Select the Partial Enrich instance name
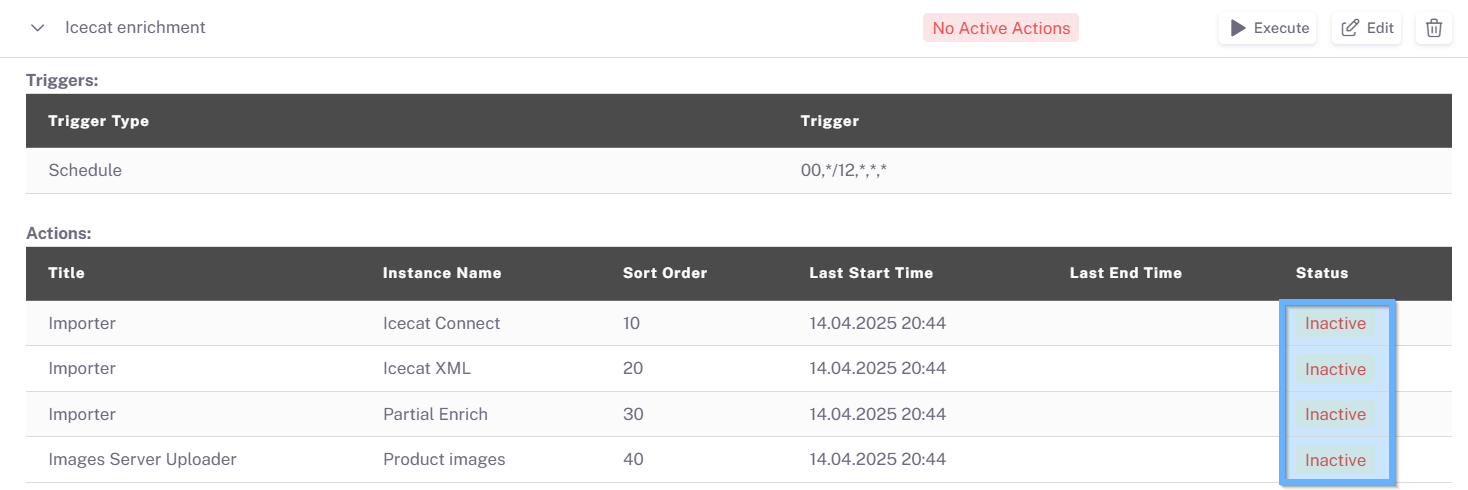The height and width of the screenshot is (490, 1468). tap(435, 414)
